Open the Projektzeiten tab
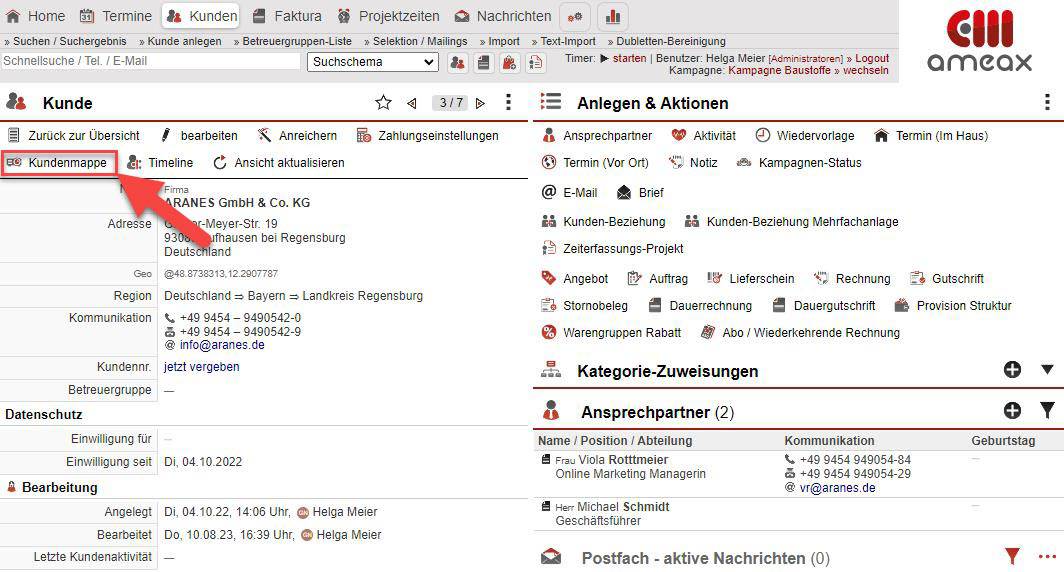Viewport: 1064px width, 572px height. (x=387, y=16)
